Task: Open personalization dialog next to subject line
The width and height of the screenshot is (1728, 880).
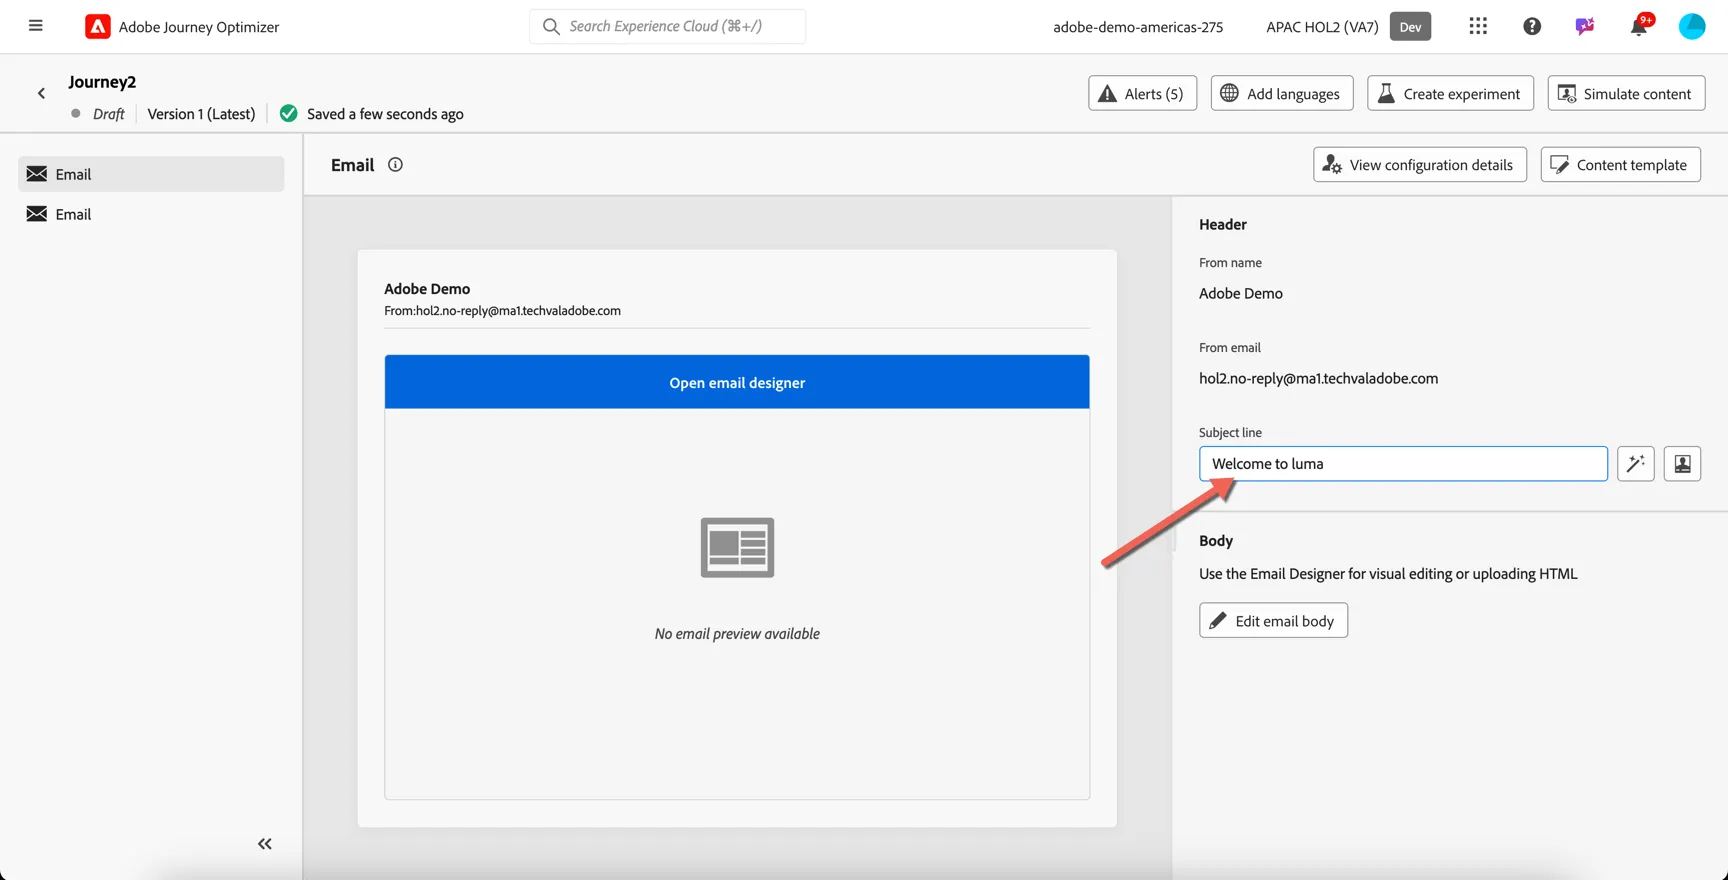Action: coord(1682,464)
